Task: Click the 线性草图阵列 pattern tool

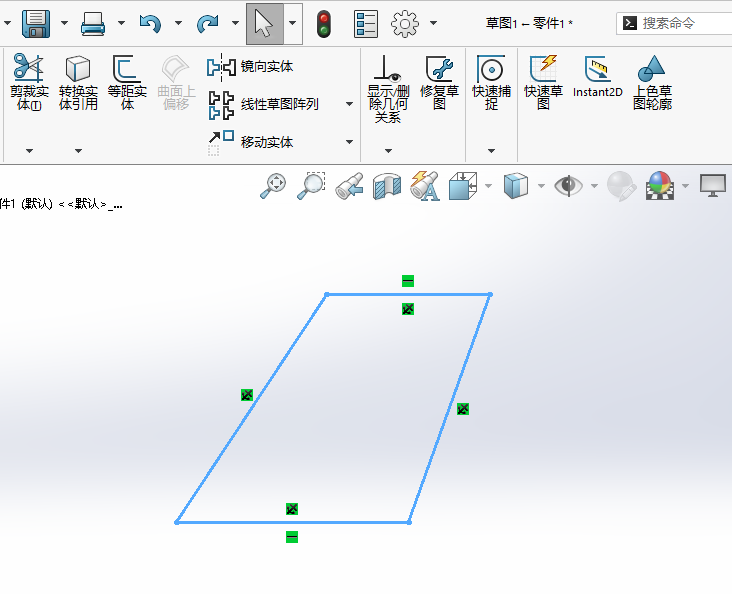Action: (264, 104)
